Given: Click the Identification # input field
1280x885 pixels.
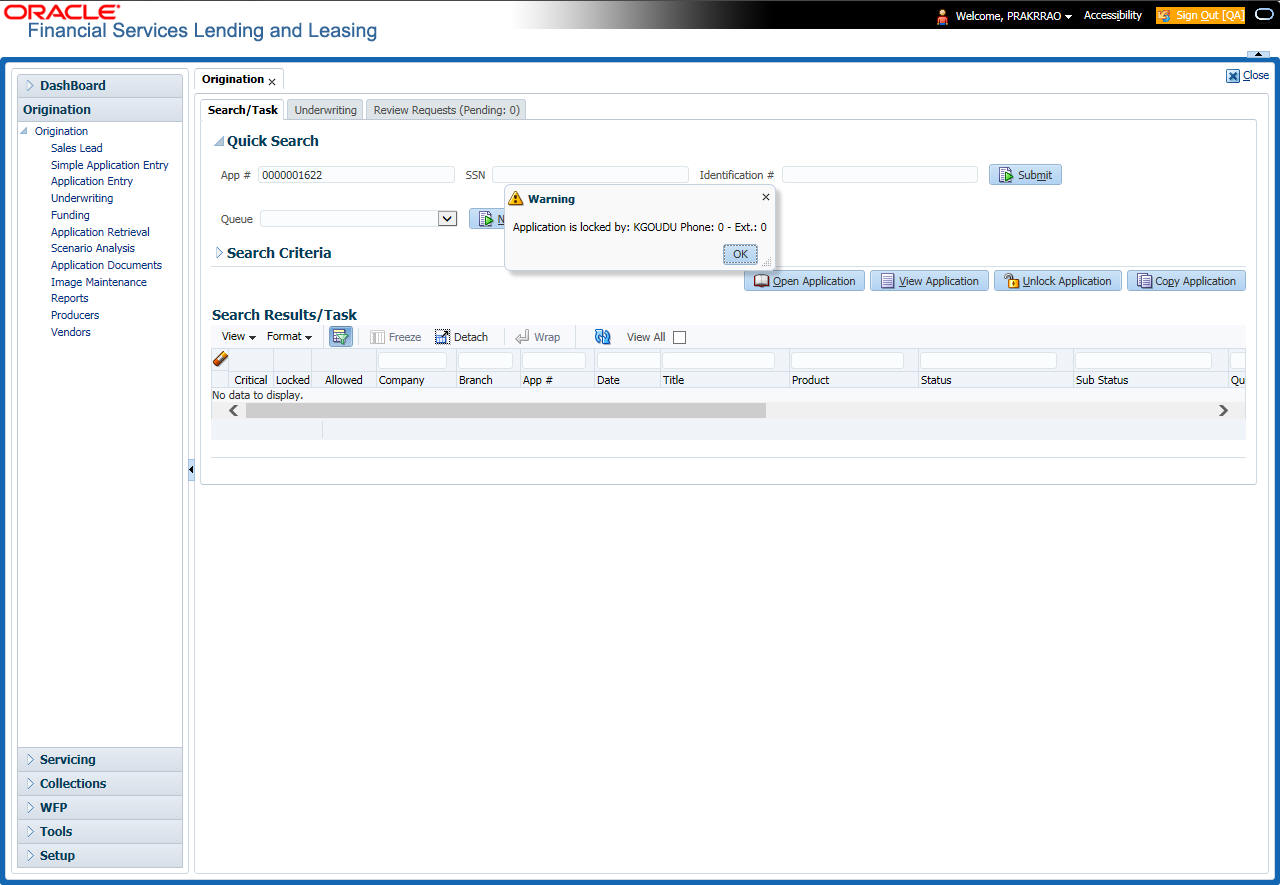Looking at the screenshot, I should pyautogui.click(x=880, y=175).
